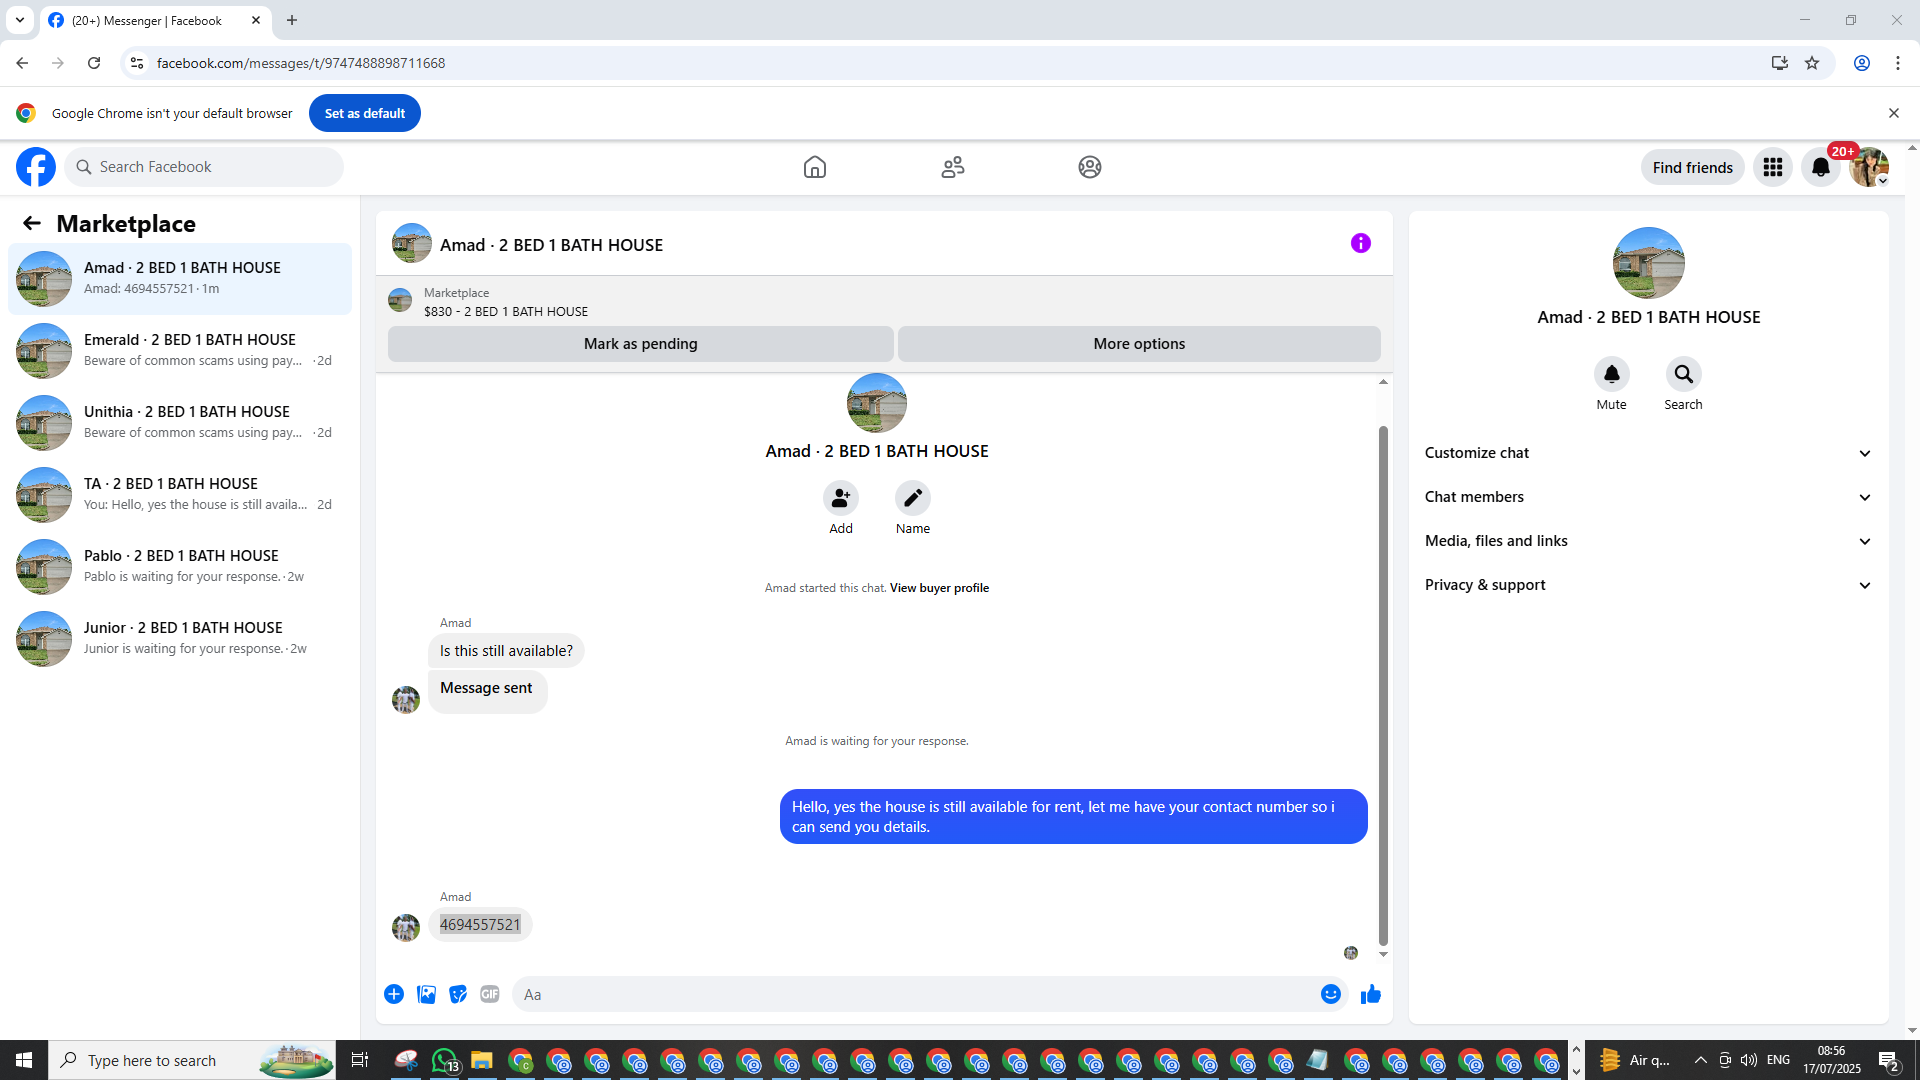Open Chrome's three-dot menu
This screenshot has width=1920, height=1080.
(x=1898, y=63)
